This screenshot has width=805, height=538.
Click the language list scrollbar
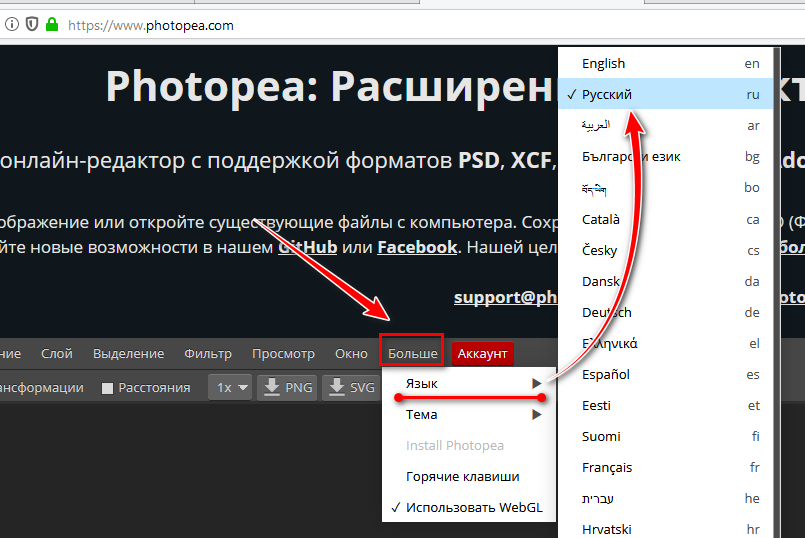[777, 293]
